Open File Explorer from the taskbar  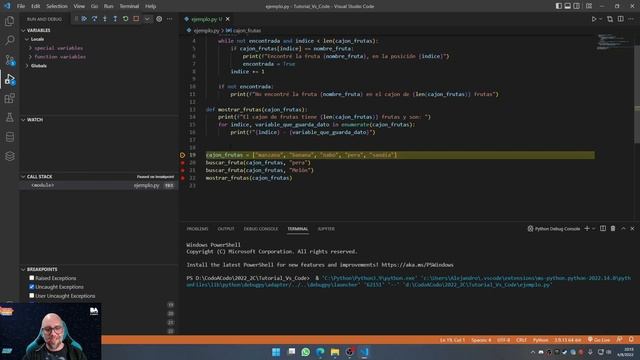point(335,352)
